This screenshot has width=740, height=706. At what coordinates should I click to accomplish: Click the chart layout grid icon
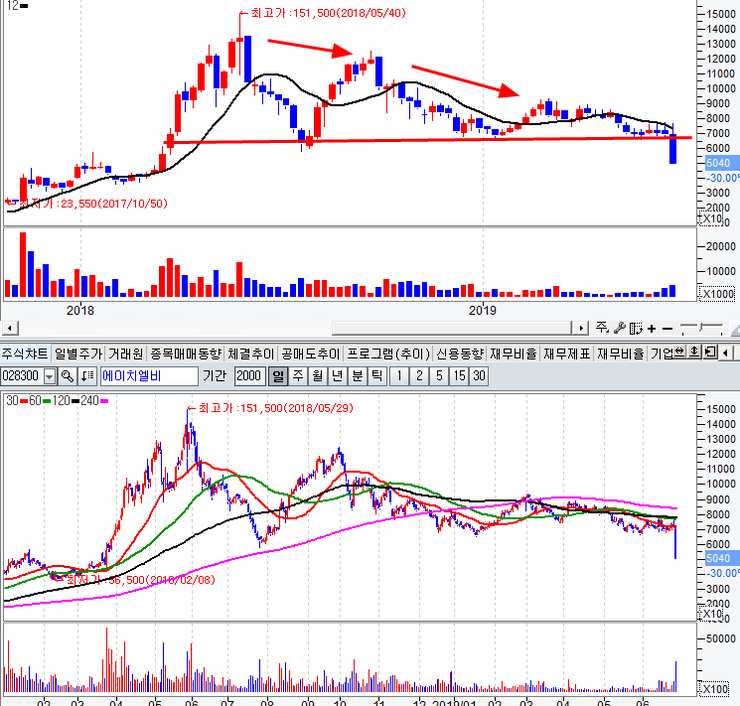pyautogui.click(x=636, y=328)
